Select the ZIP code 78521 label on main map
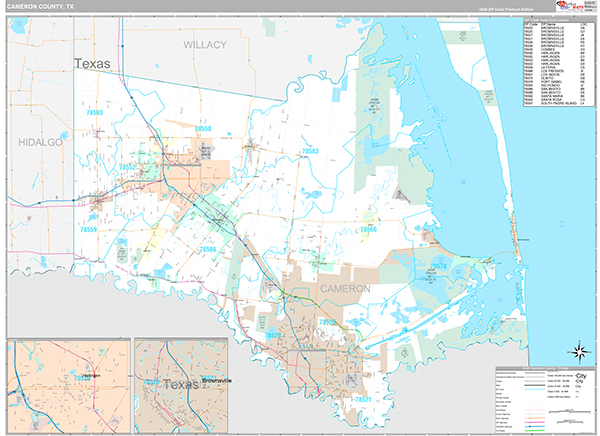 363,399
